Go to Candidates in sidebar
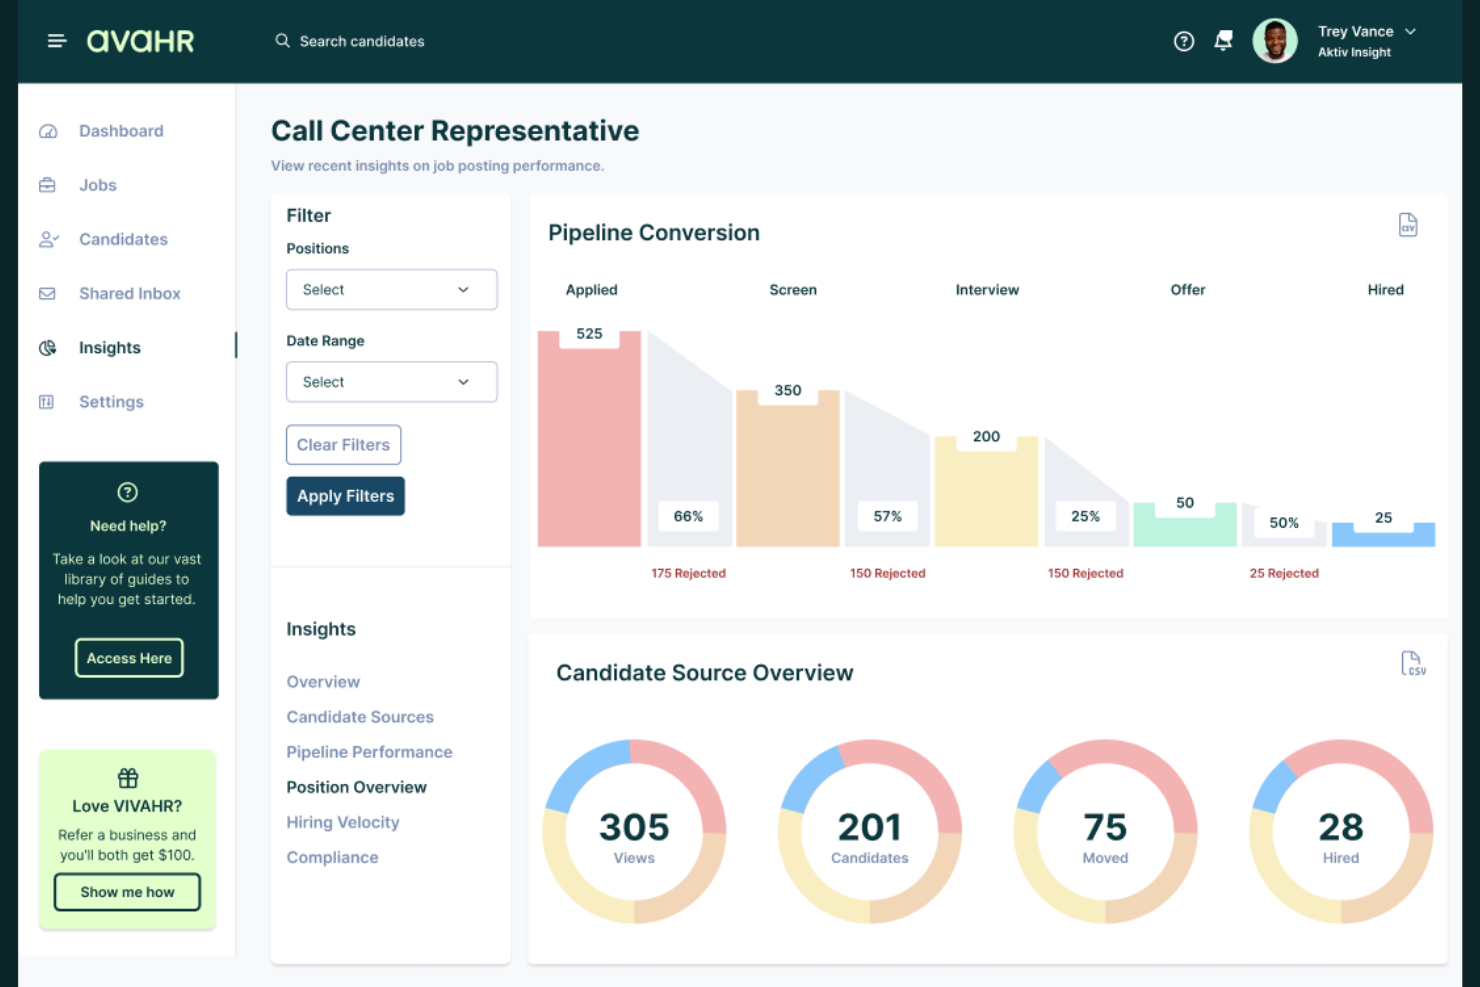The height and width of the screenshot is (987, 1480). 123,239
